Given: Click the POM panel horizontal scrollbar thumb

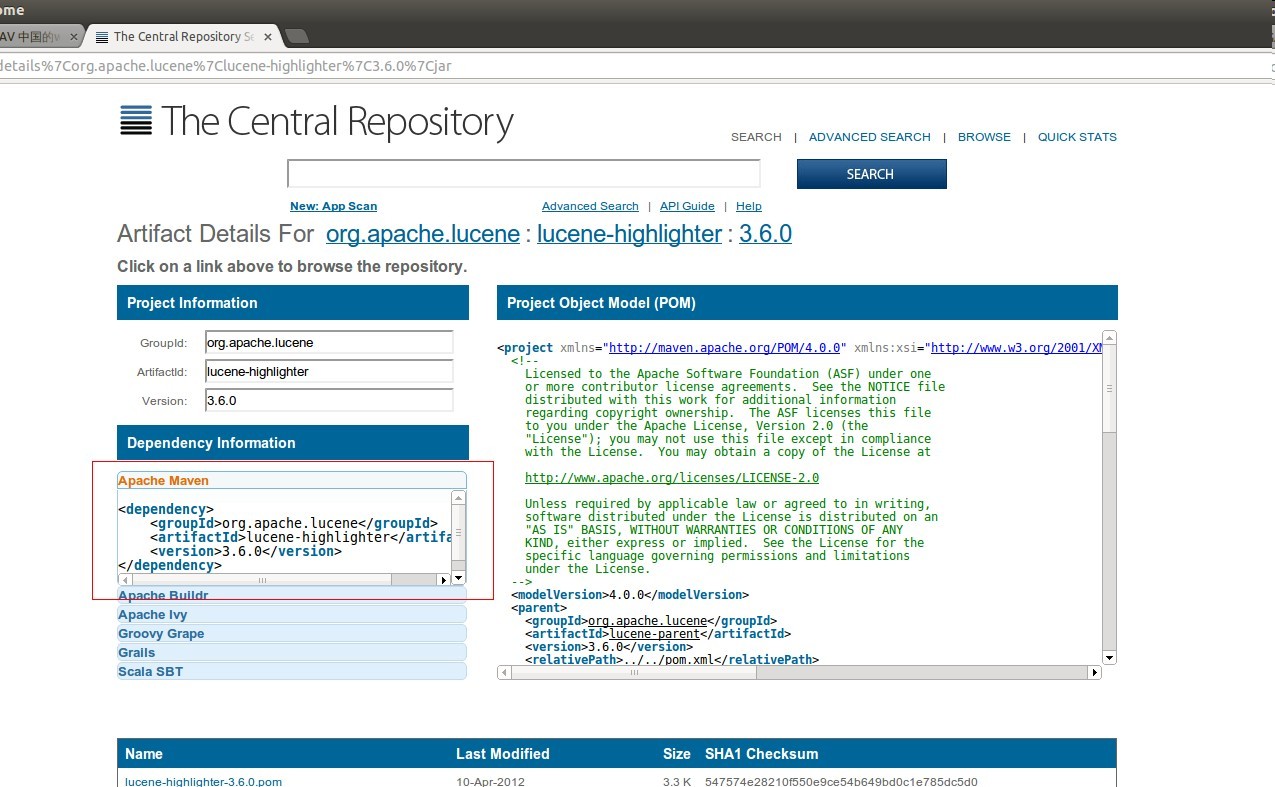Looking at the screenshot, I should [635, 673].
